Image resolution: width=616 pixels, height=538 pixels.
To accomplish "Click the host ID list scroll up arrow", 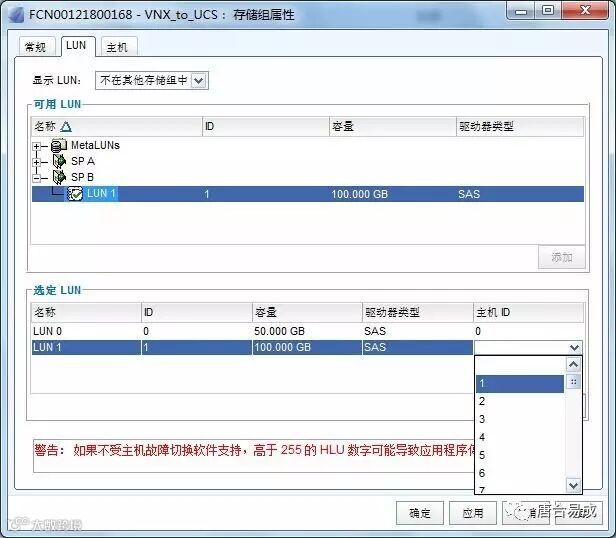I will point(573,364).
